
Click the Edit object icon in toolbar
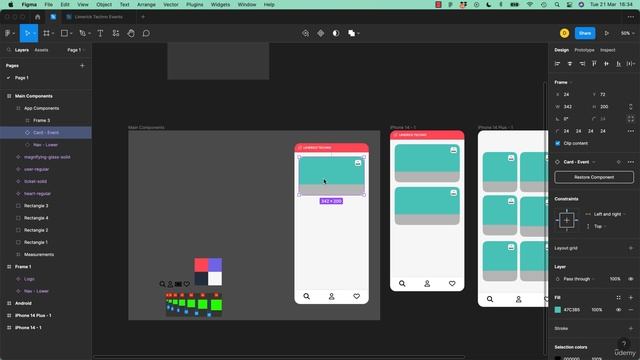(x=306, y=33)
